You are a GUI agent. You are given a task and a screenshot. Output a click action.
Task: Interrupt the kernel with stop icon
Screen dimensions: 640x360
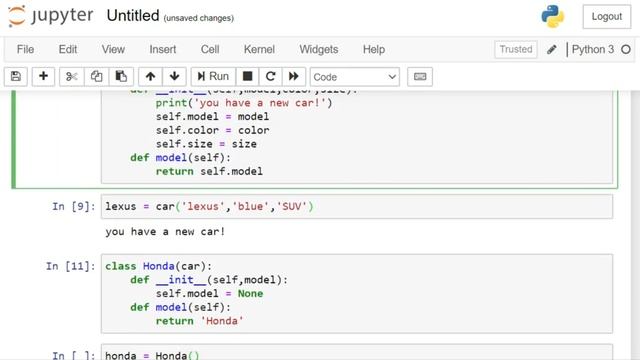coord(247,76)
